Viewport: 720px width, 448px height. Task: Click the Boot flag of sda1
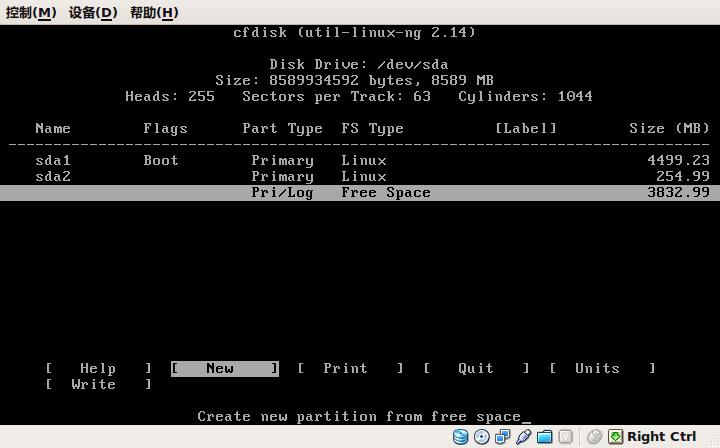pyautogui.click(x=161, y=160)
